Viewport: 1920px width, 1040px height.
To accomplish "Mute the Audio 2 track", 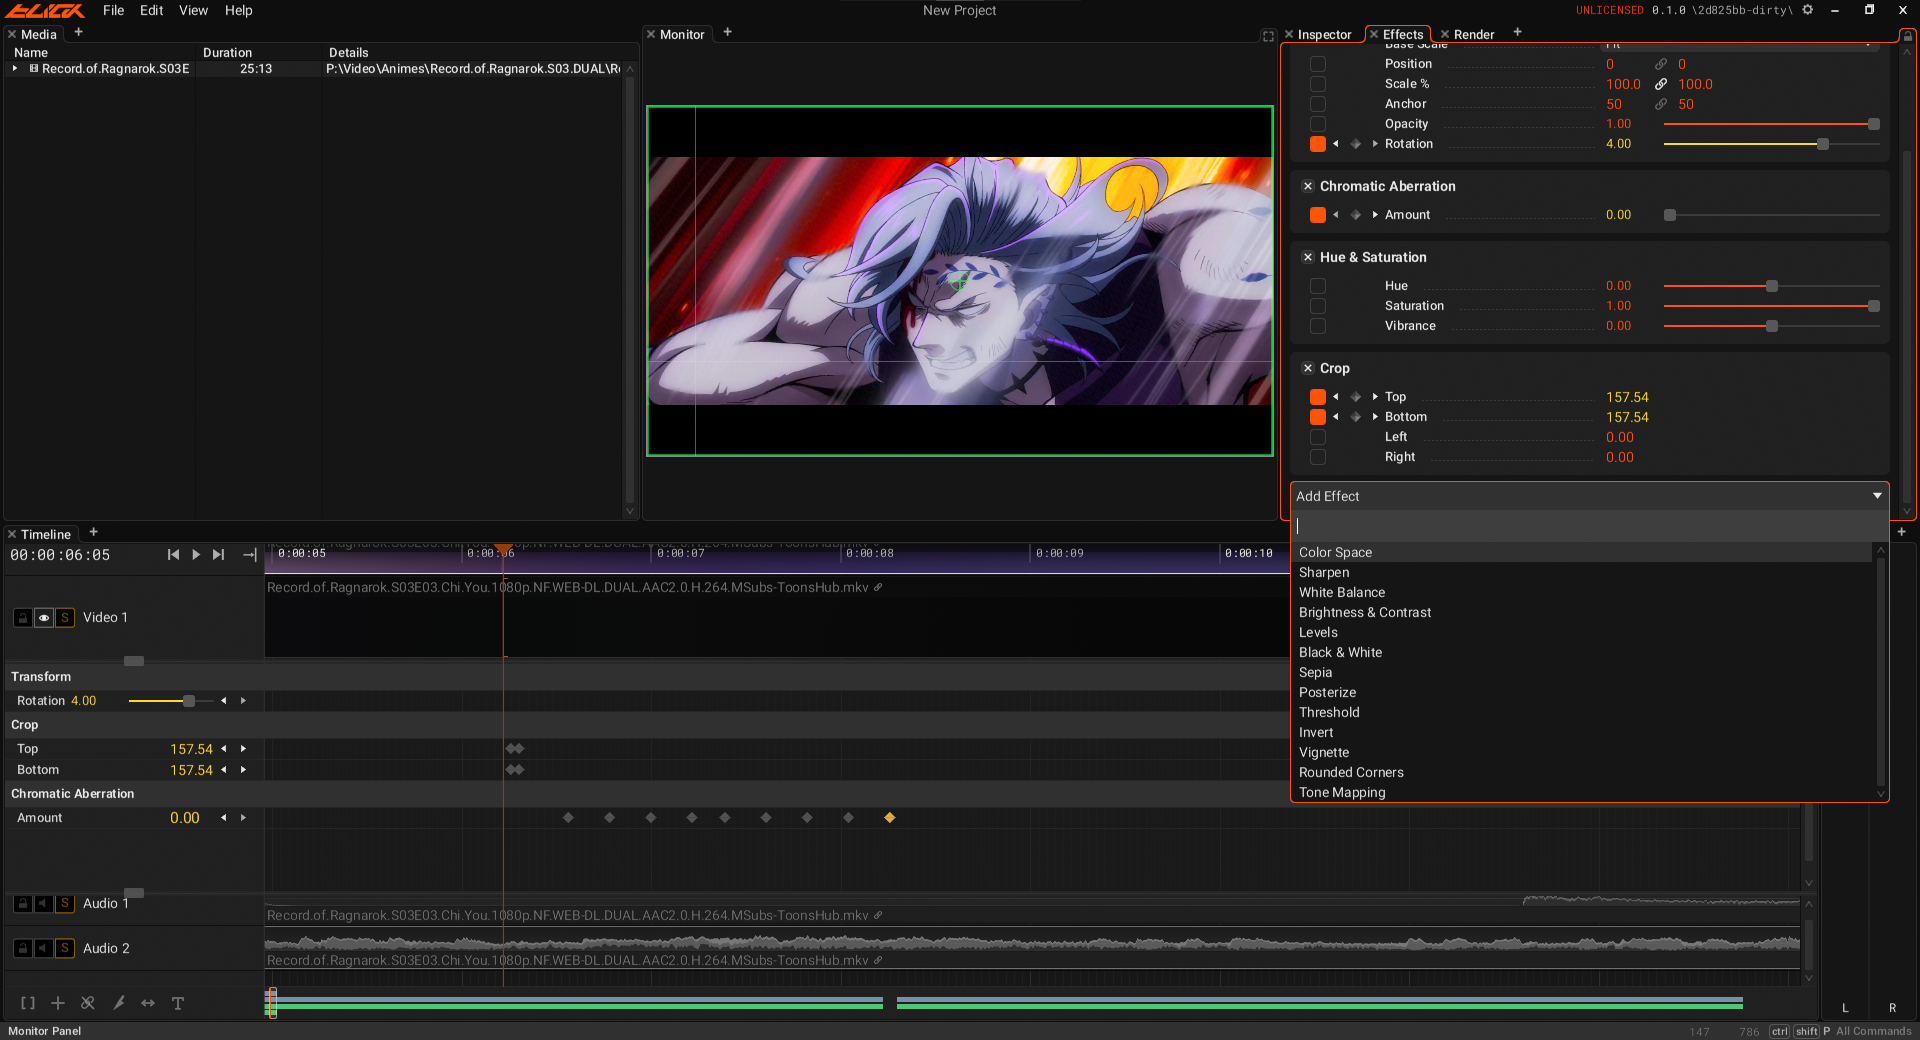I will pyautogui.click(x=44, y=948).
